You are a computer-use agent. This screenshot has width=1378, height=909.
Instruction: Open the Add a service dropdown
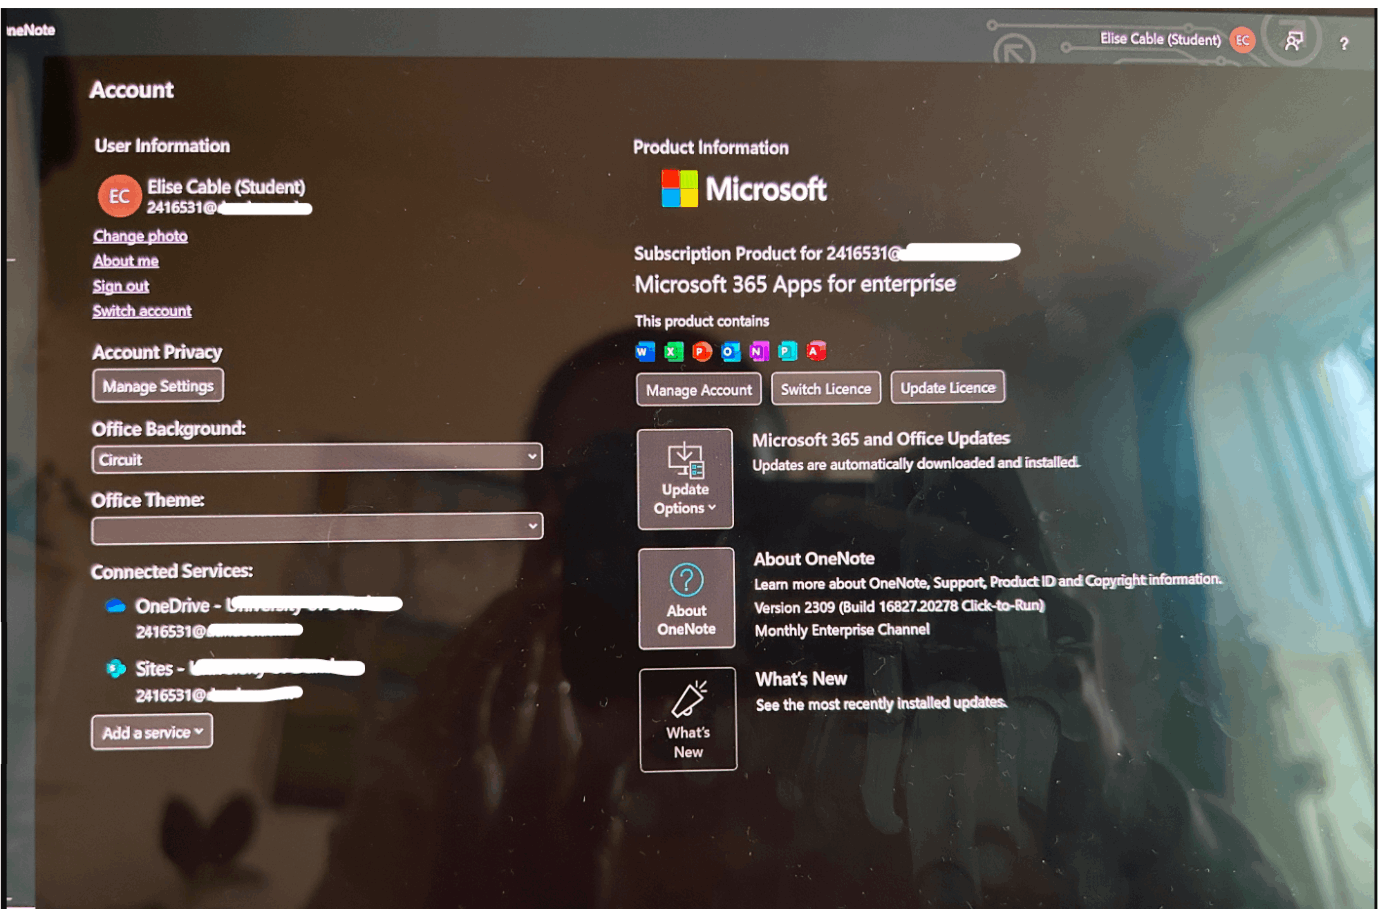click(x=152, y=732)
